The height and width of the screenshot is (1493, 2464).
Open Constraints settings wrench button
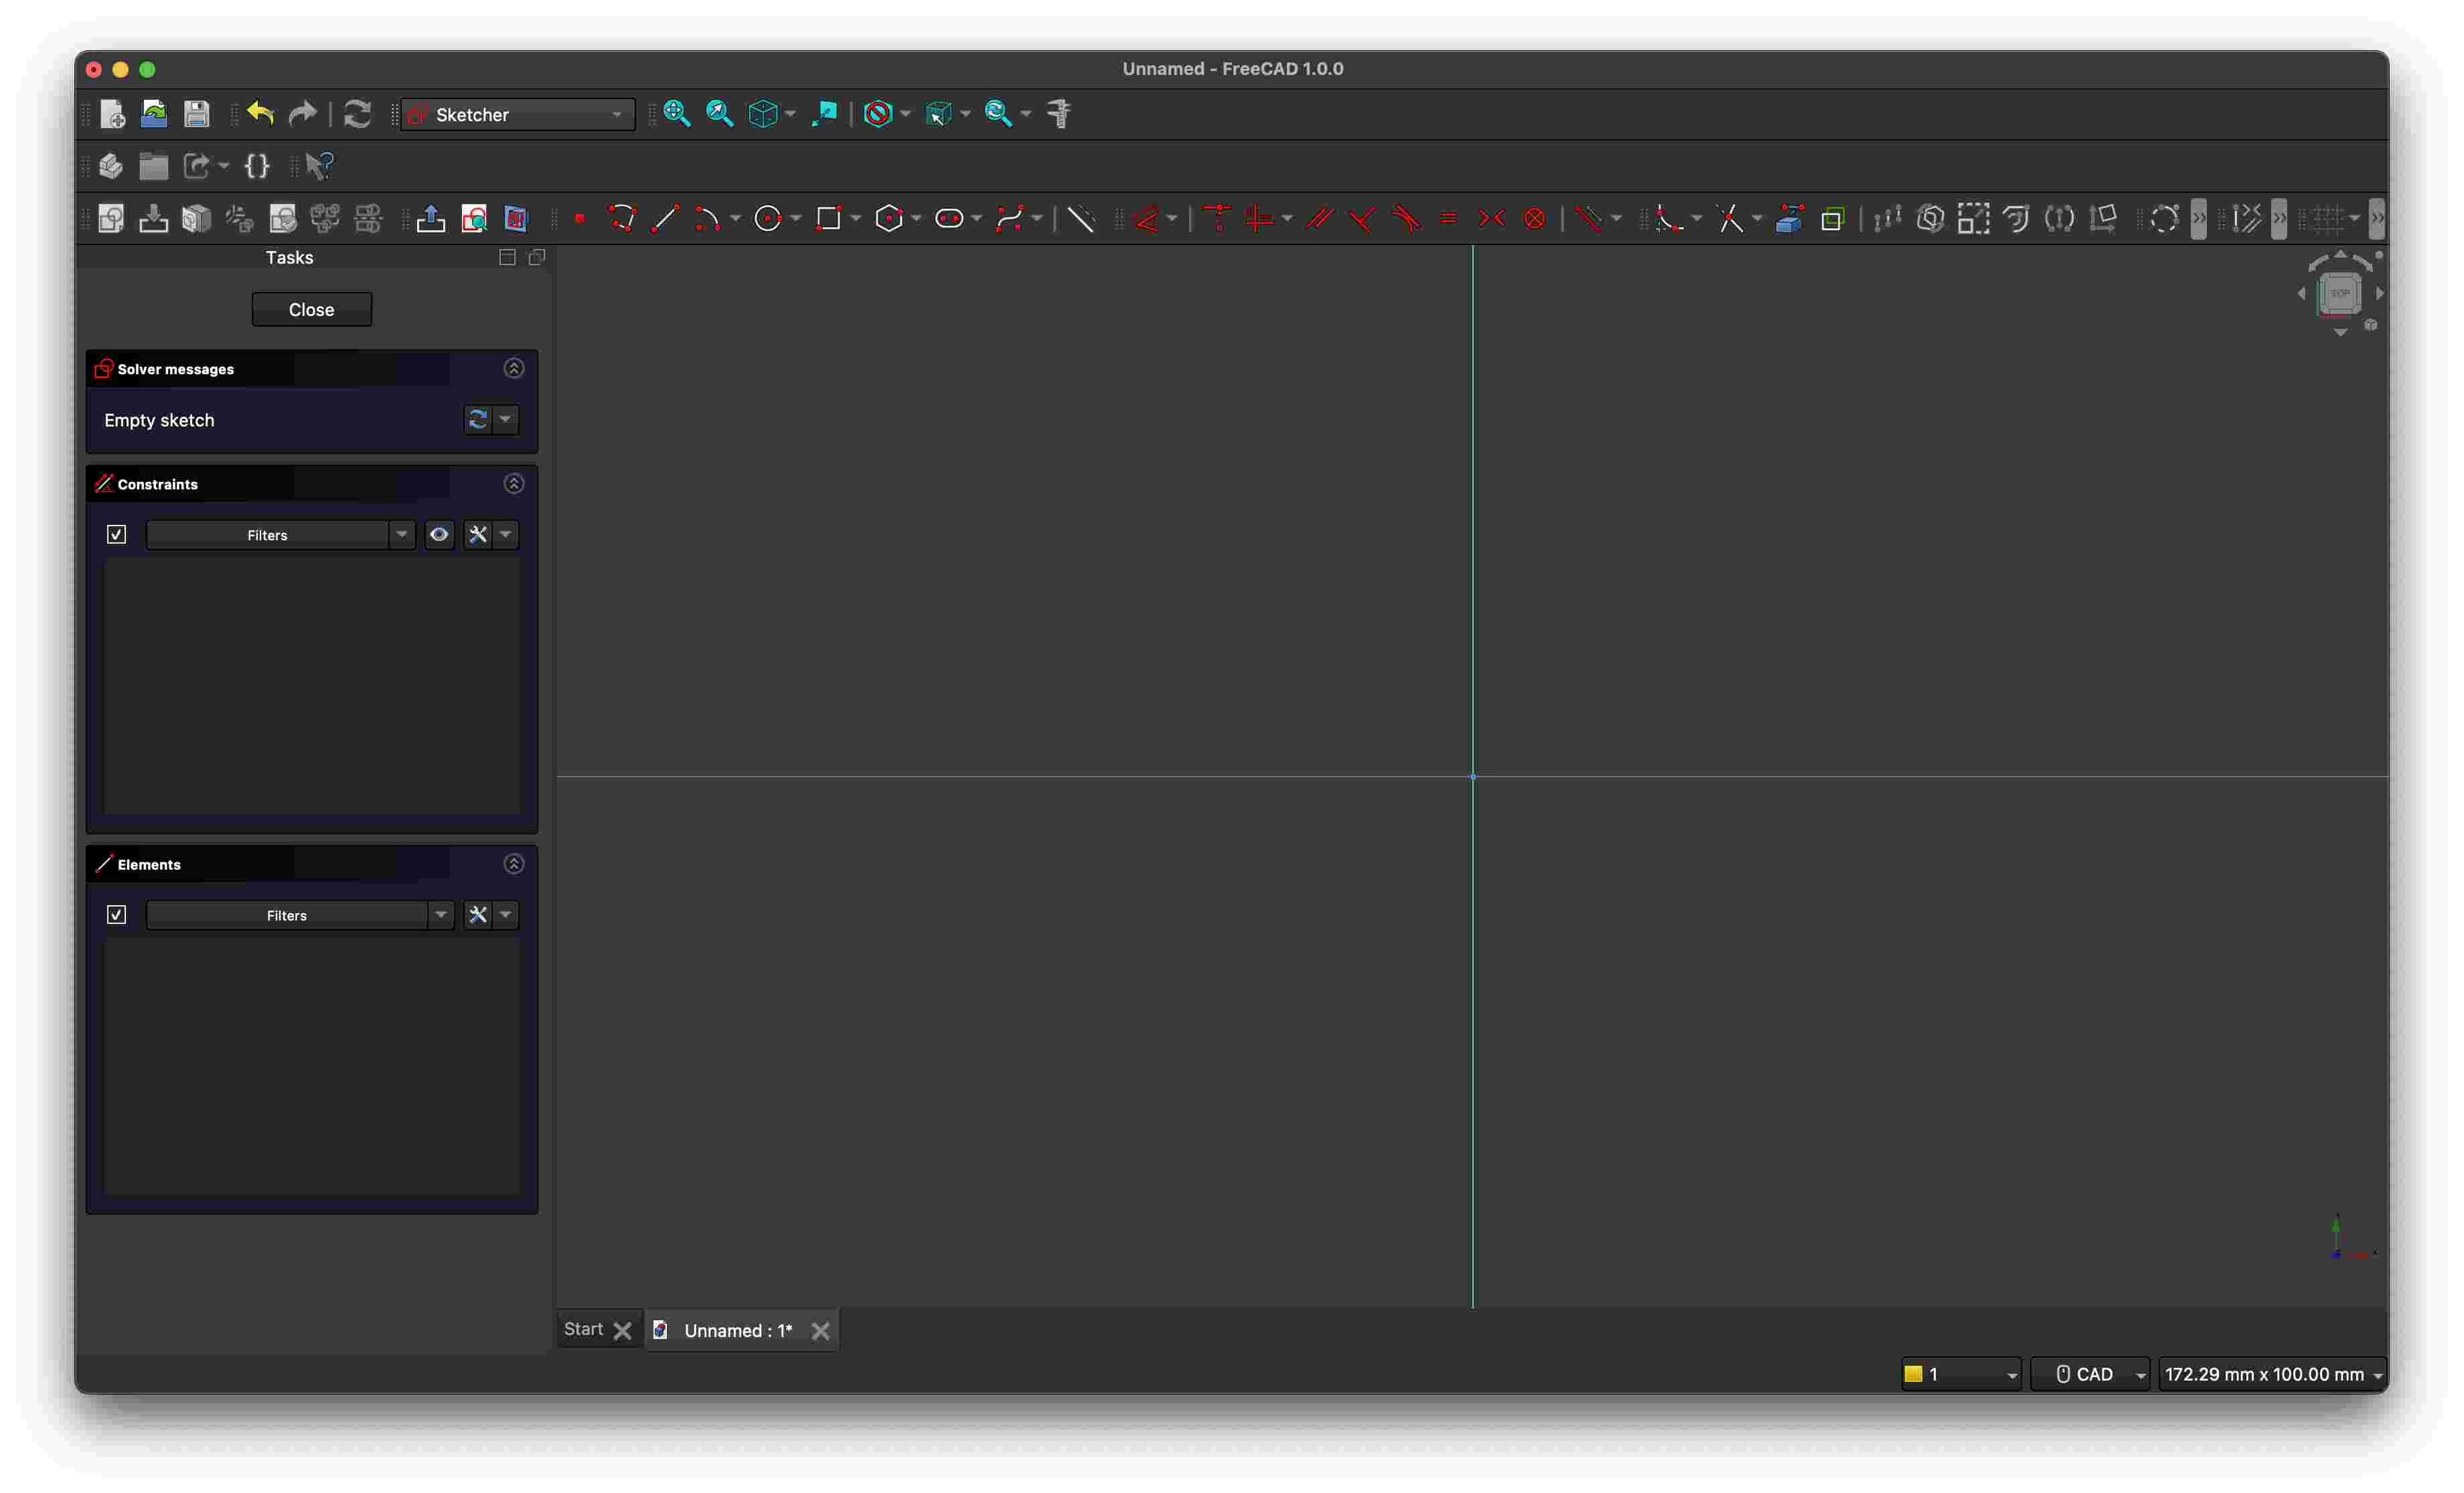[478, 535]
